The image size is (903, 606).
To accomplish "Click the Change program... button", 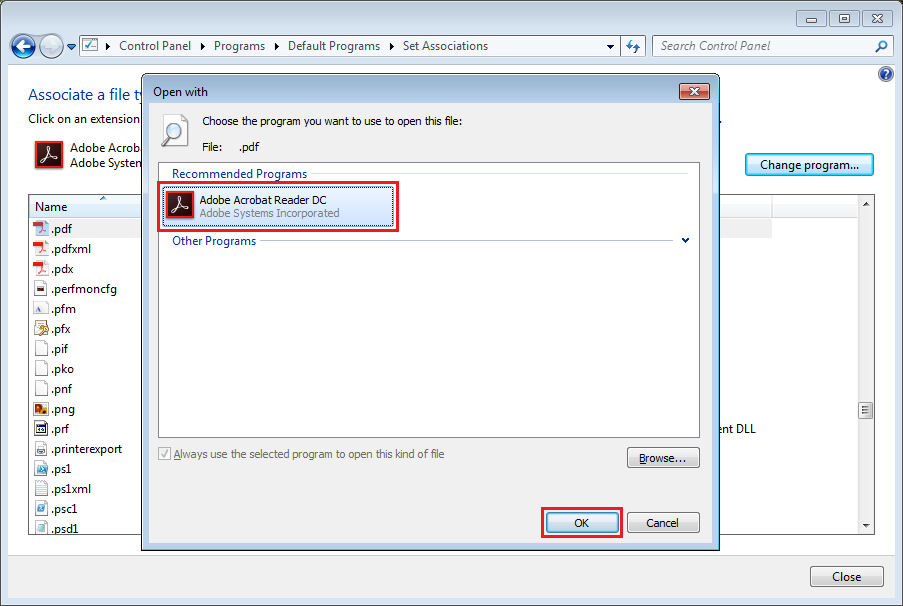I will [x=809, y=165].
